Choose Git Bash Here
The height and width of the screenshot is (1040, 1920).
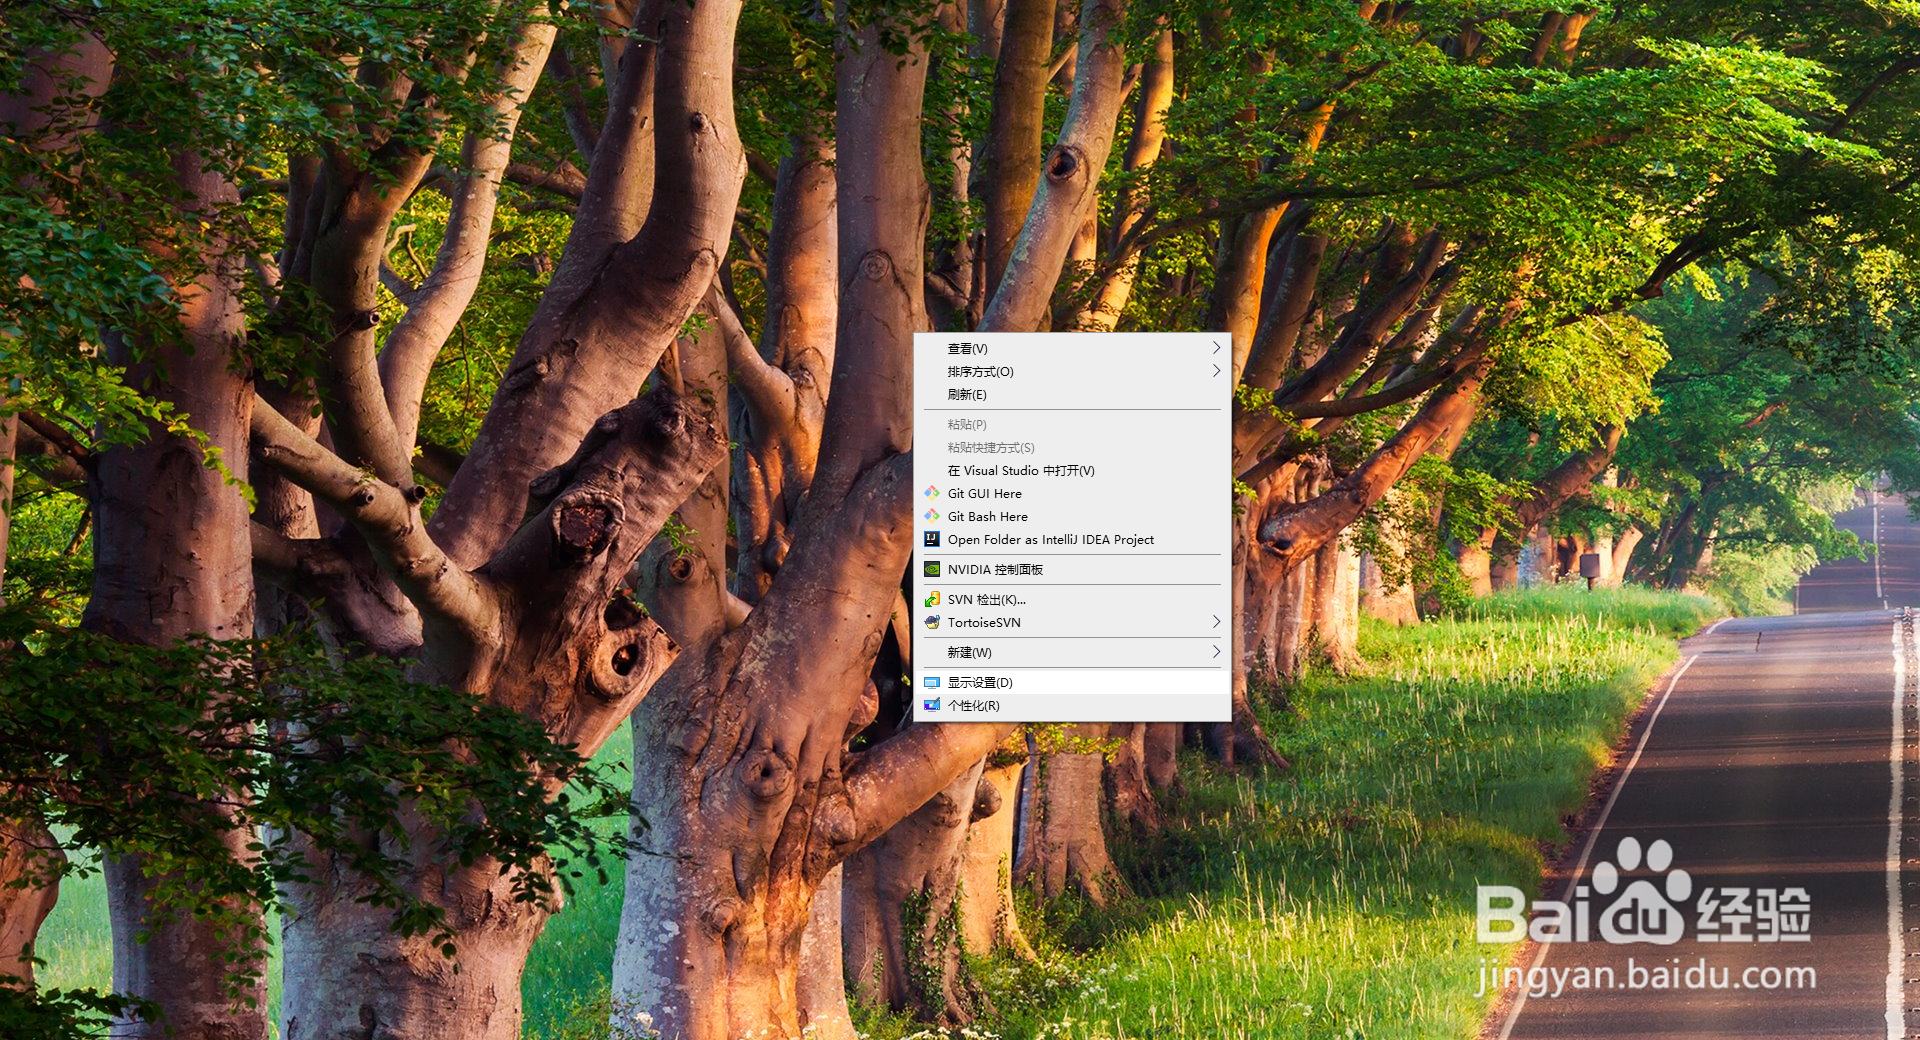(1072, 516)
